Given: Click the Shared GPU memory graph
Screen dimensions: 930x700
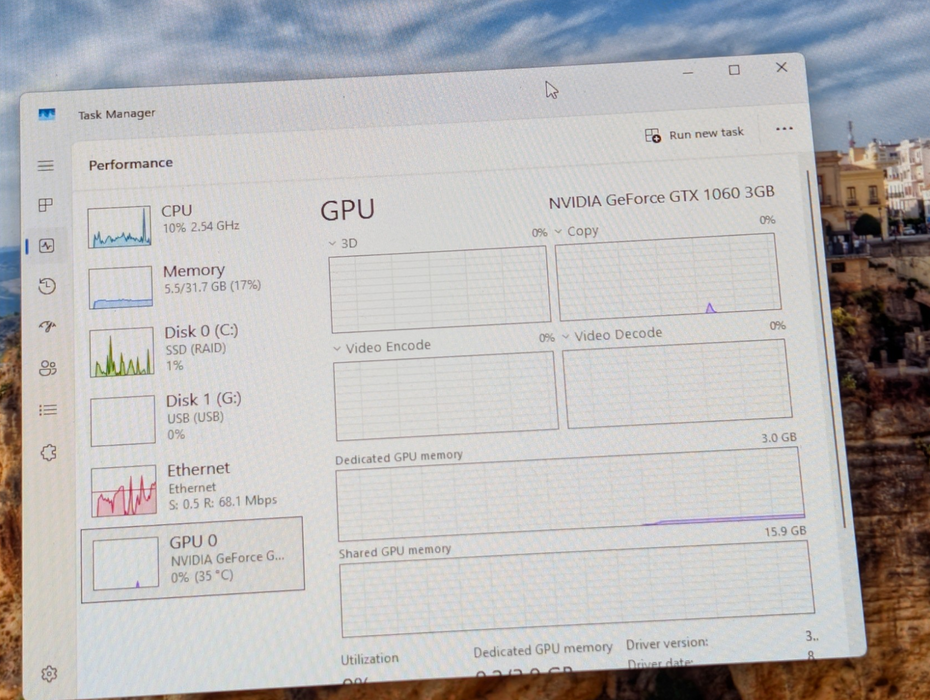Looking at the screenshot, I should click(x=577, y=588).
